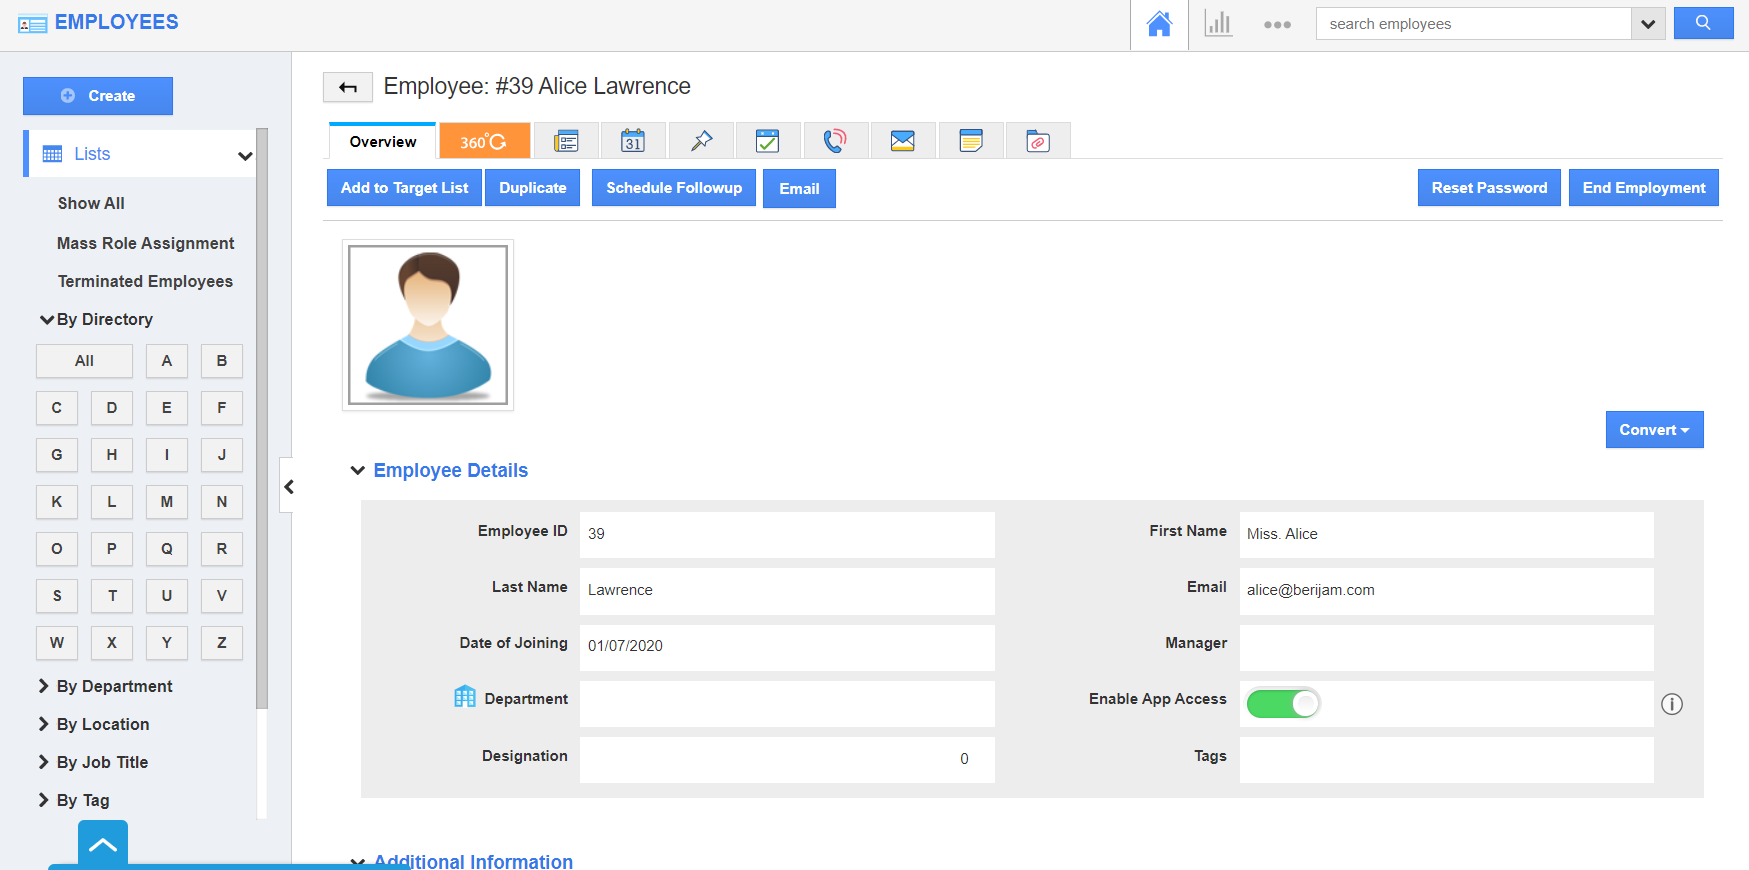Open the notes tab icon
This screenshot has width=1749, height=870.
[970, 141]
